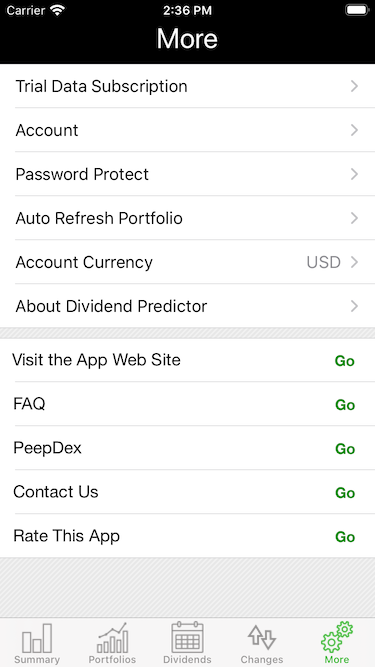Tap the Changes up-down arrows icon
Image resolution: width=375 pixels, height=667 pixels.
coord(262,637)
